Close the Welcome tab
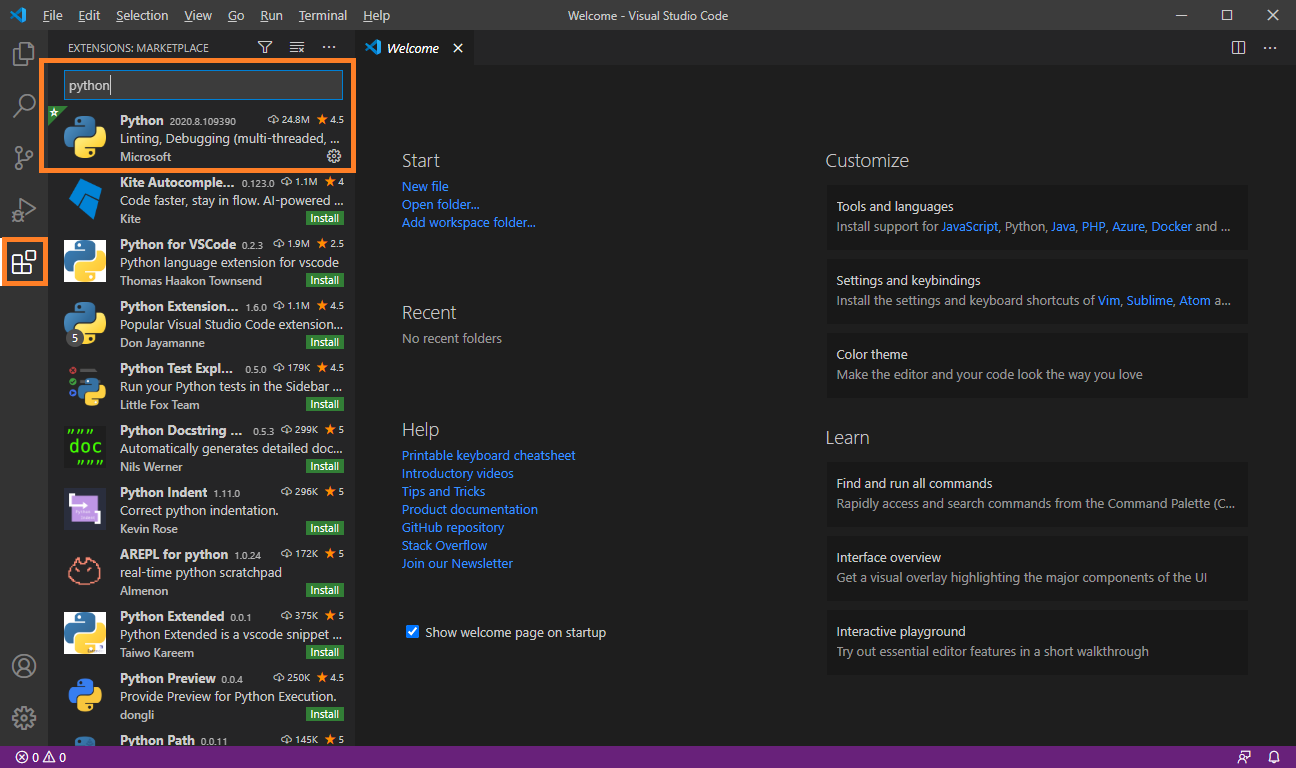 click(458, 48)
